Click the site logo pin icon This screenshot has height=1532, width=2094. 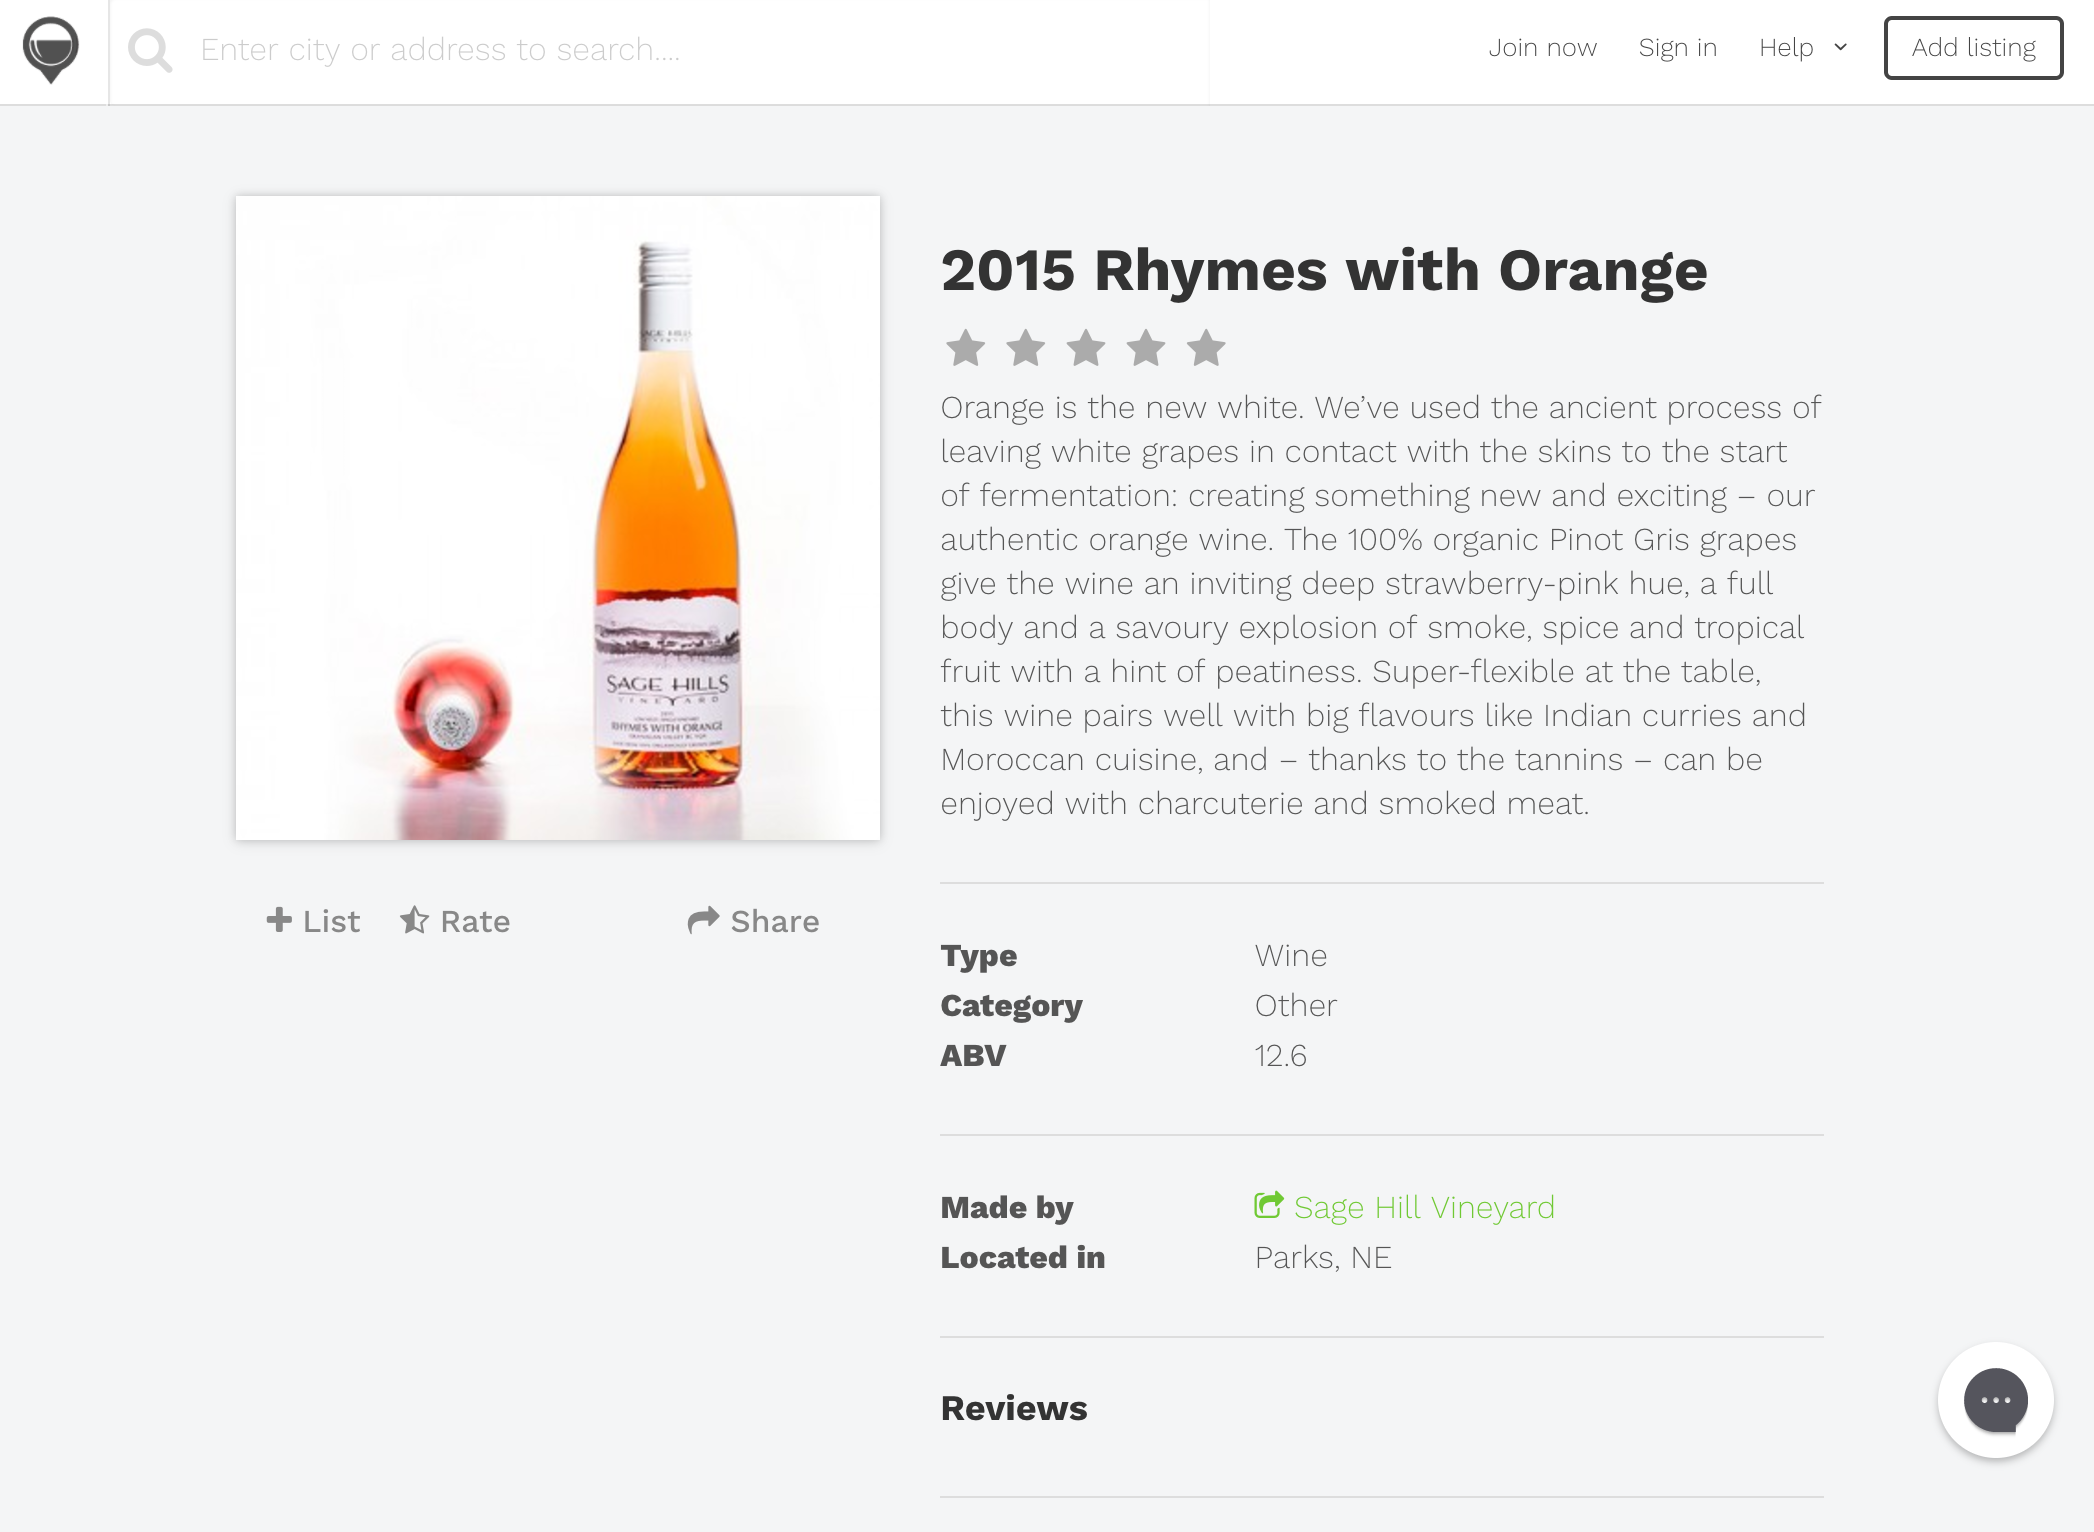point(51,50)
